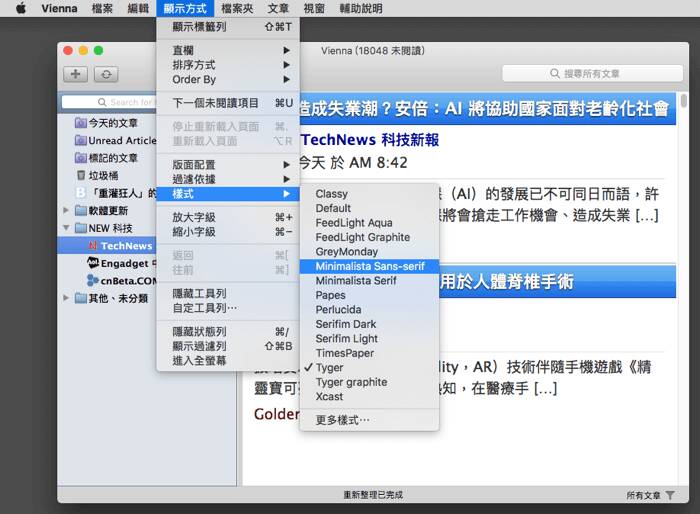This screenshot has width=700, height=514.
Task: Open the Order By submenu
Action: click(228, 79)
